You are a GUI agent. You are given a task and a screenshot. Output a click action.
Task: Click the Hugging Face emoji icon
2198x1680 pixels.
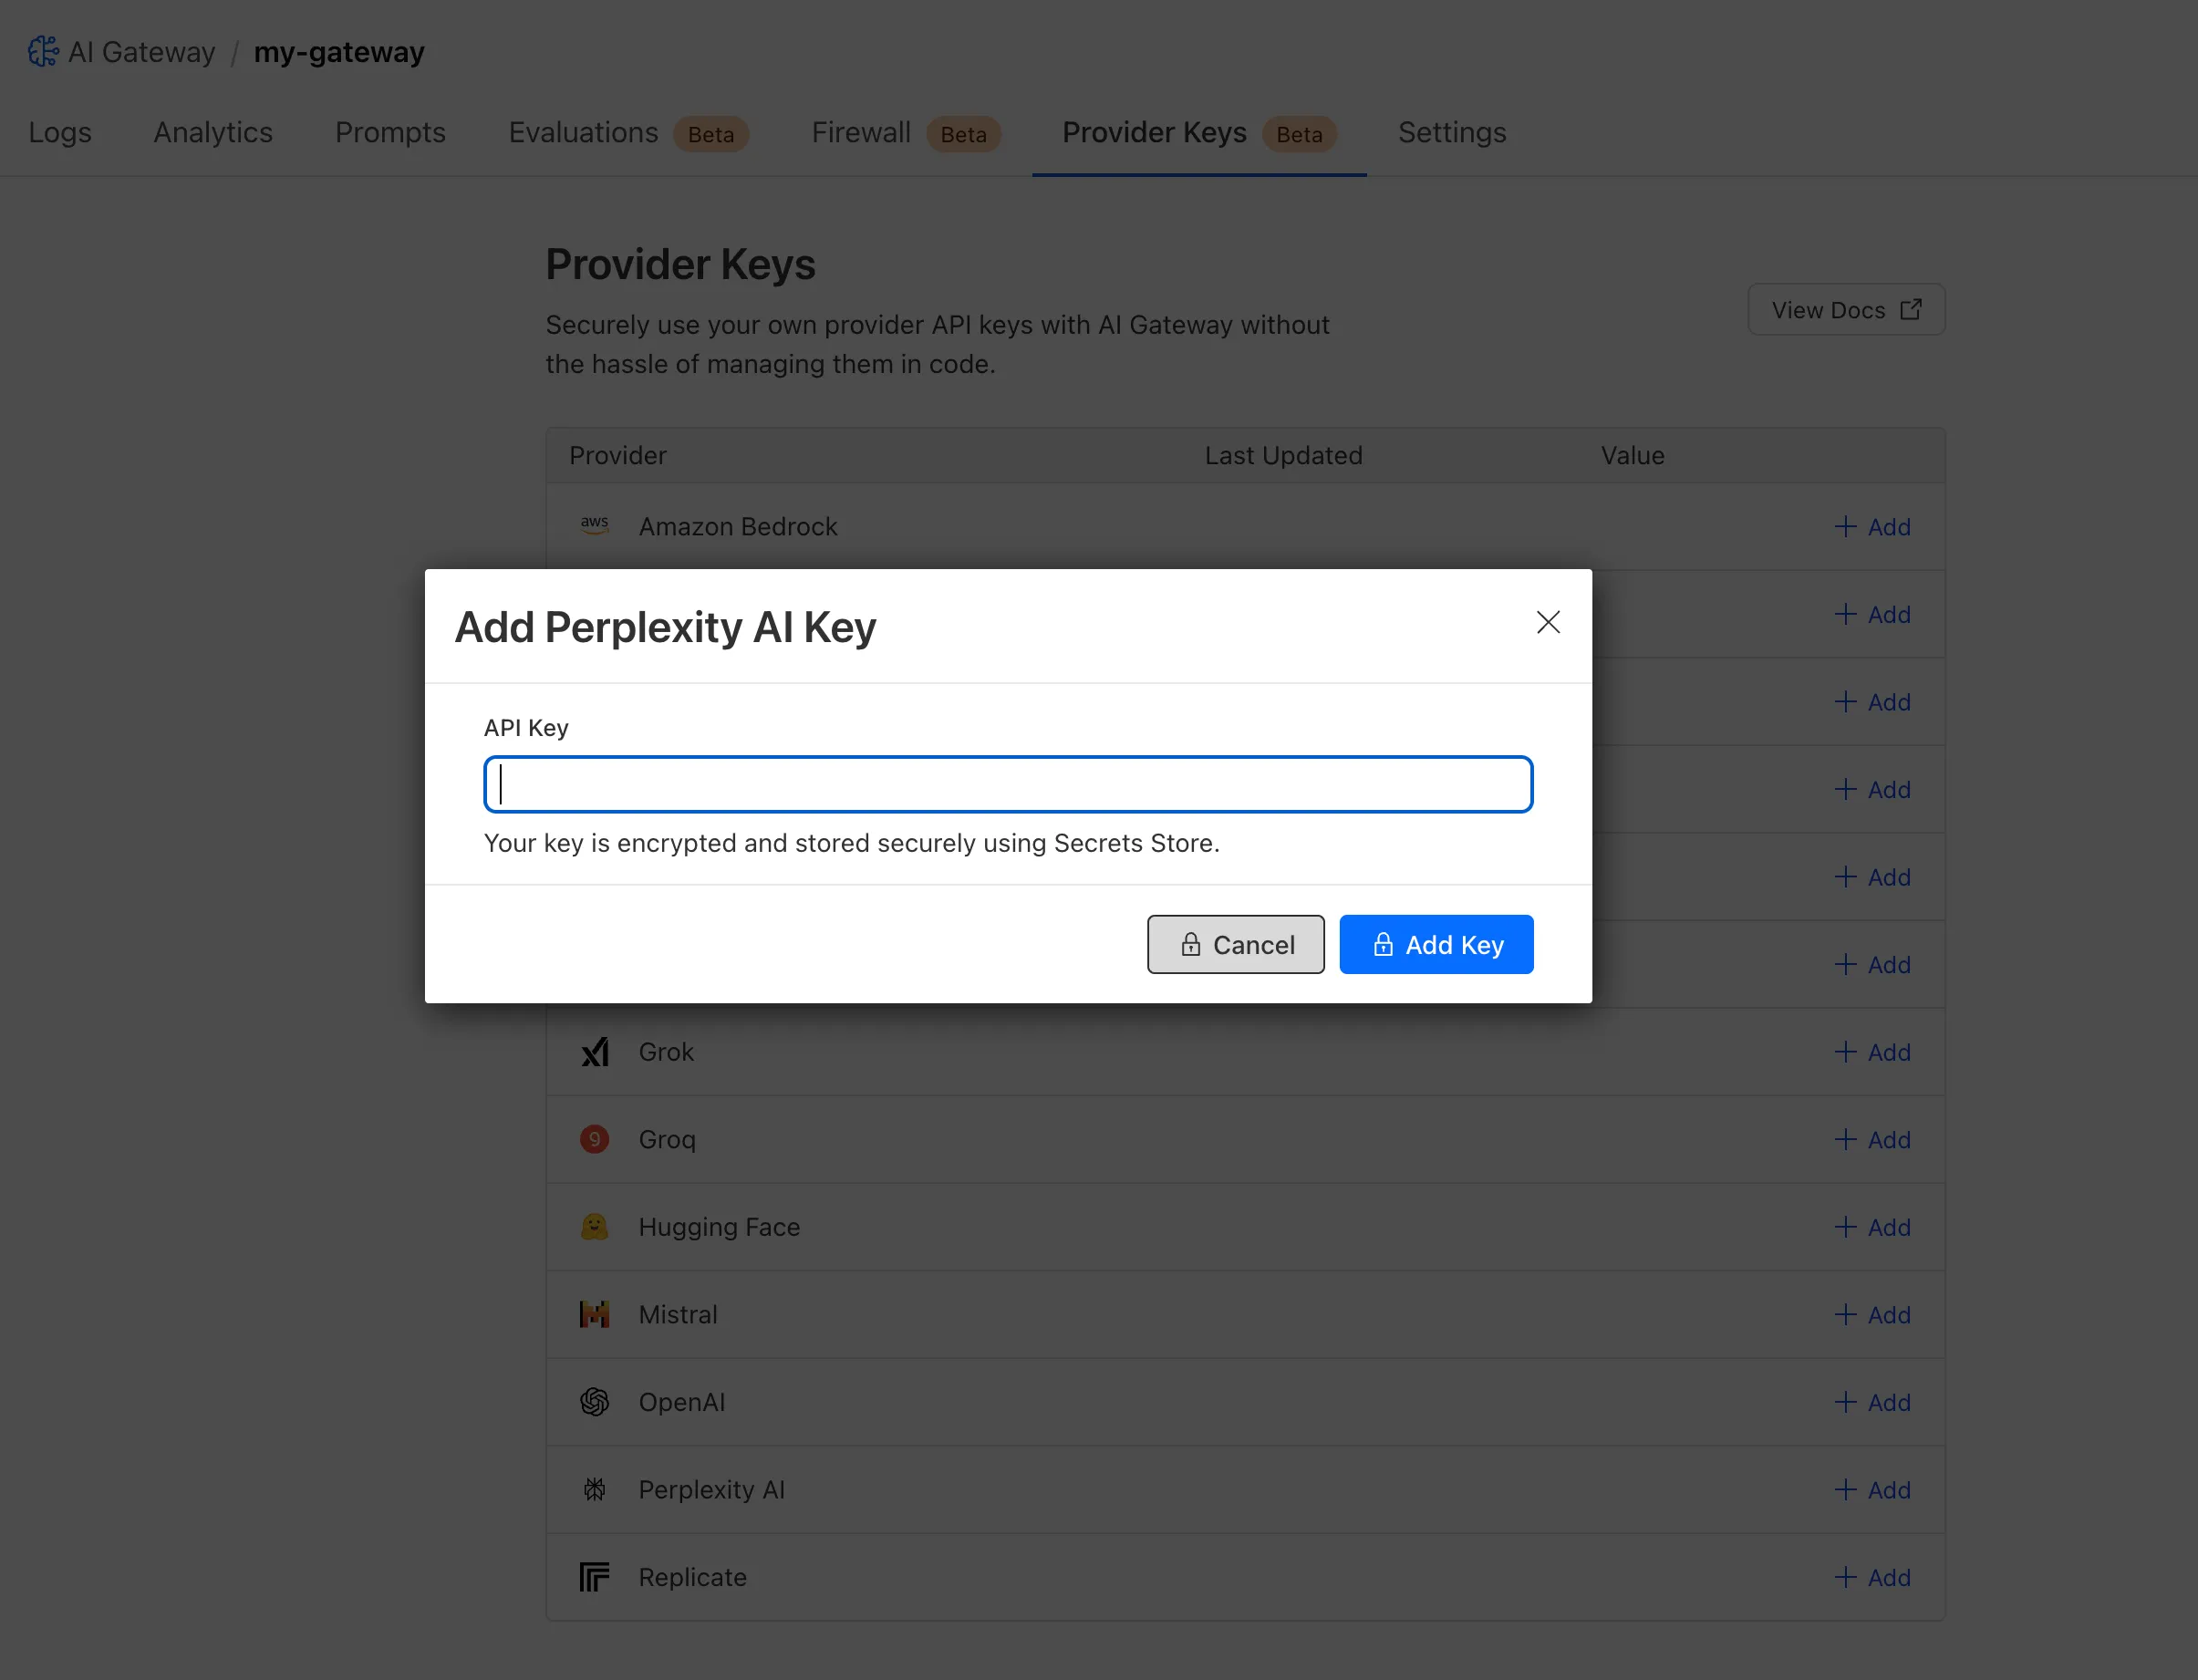(596, 1226)
